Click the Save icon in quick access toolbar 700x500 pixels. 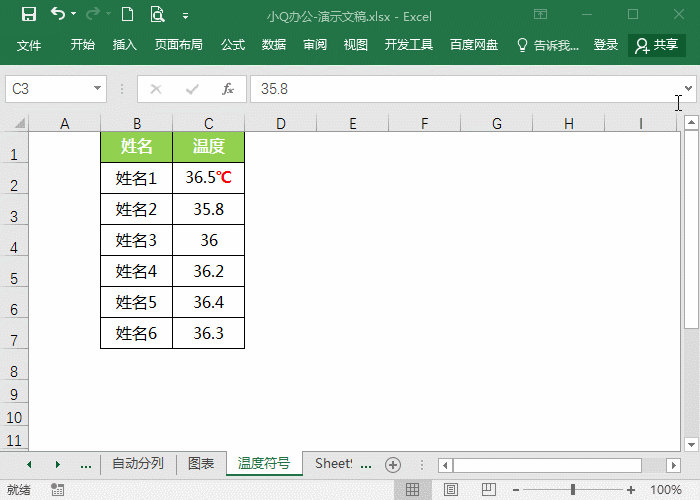(29, 14)
